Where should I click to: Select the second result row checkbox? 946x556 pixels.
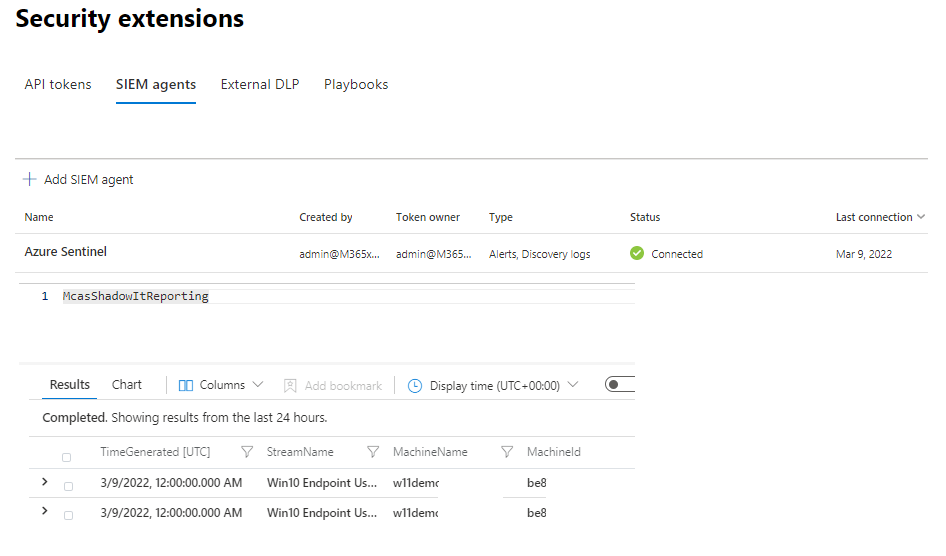[68, 515]
